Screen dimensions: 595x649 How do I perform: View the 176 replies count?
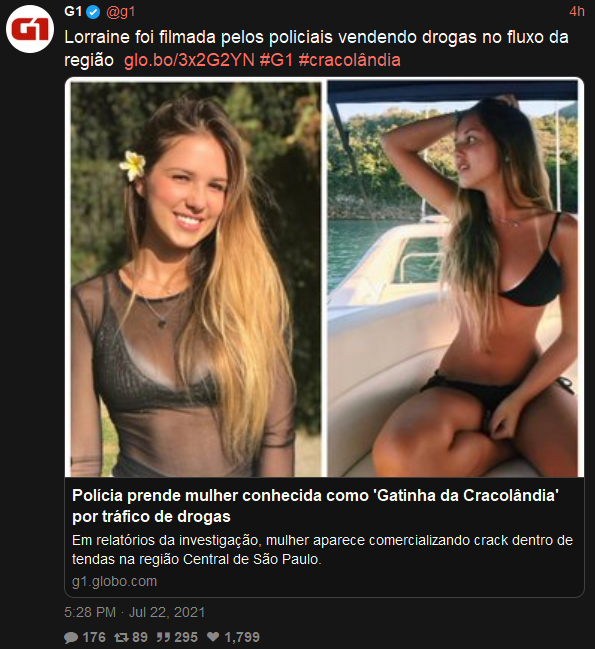(x=94, y=637)
